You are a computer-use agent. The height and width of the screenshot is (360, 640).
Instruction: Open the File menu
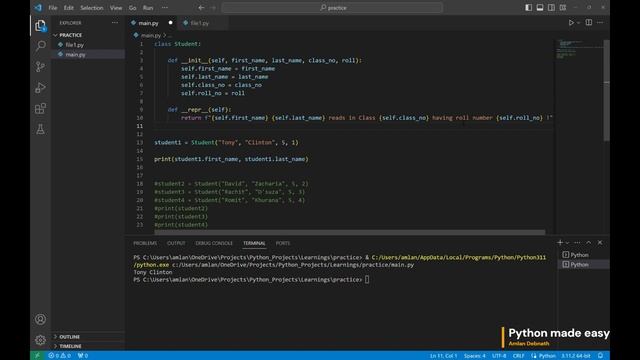(x=53, y=8)
